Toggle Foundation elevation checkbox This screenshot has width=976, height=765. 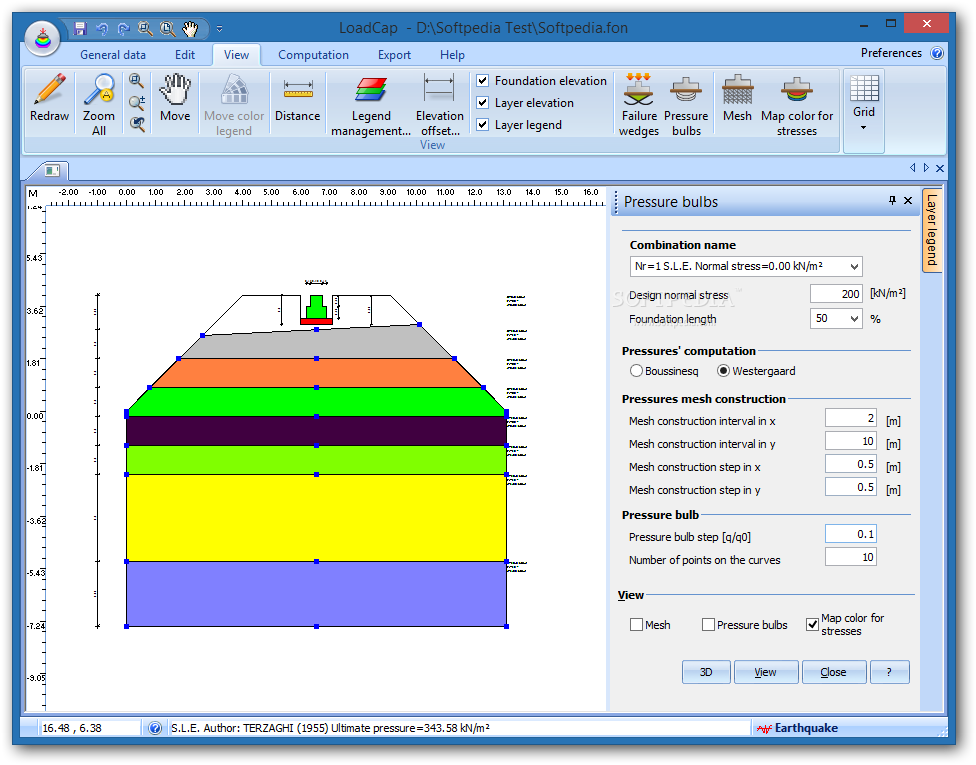(482, 80)
